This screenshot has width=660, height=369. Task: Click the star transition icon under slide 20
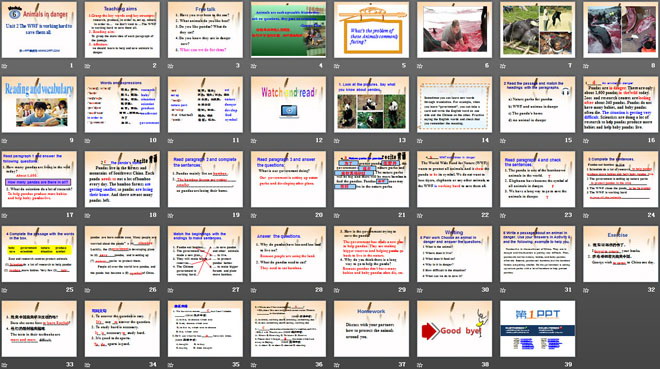254,215
